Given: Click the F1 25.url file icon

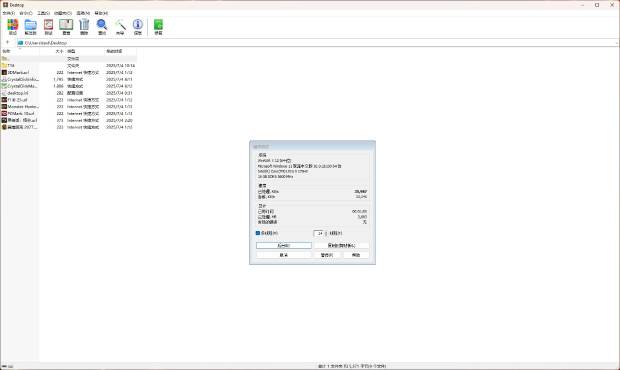Looking at the screenshot, I should (x=4, y=100).
